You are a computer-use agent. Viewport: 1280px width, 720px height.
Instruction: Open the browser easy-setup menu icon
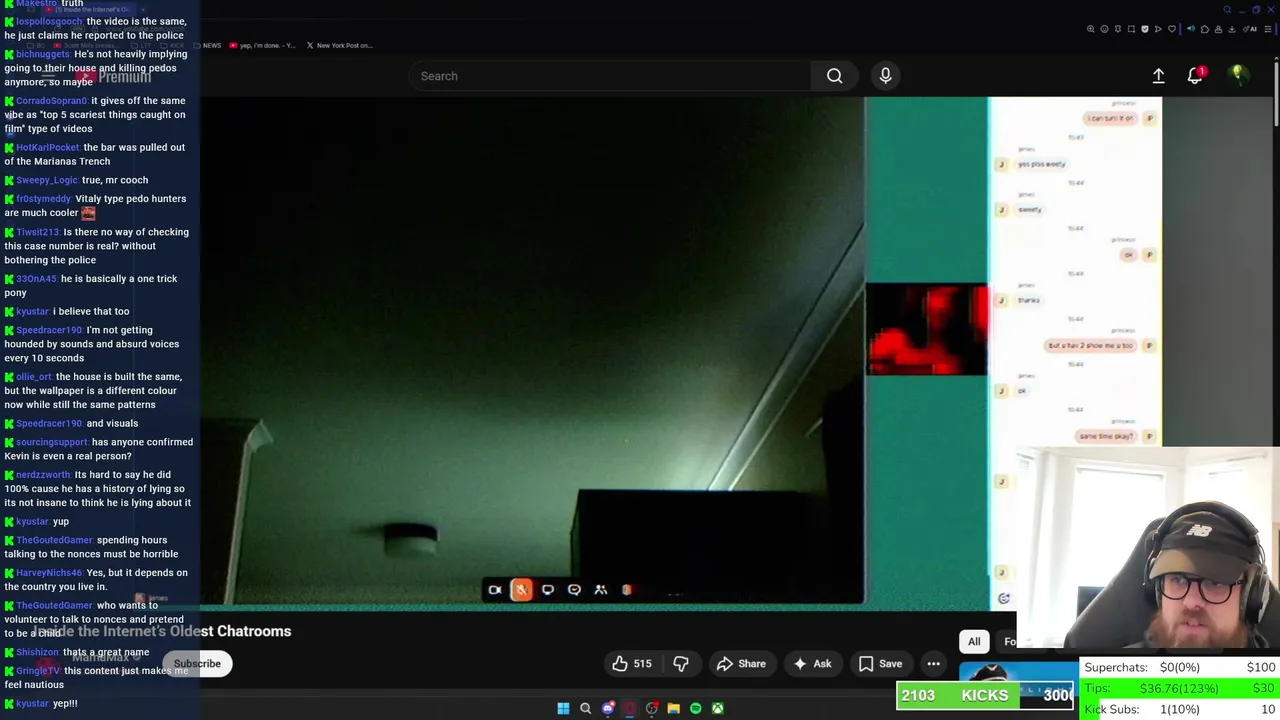coord(1268,29)
